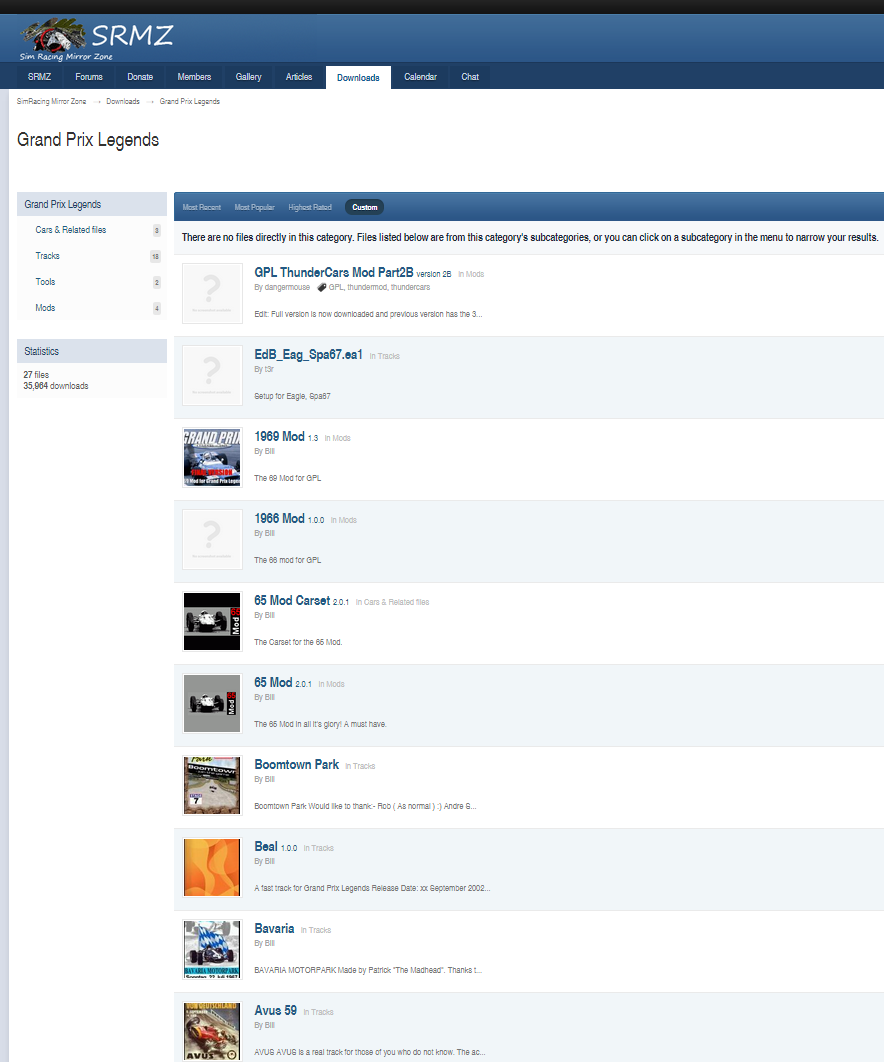Click 'The Carset for the 65 Mod.' description
The width and height of the screenshot is (884, 1062).
(x=299, y=642)
